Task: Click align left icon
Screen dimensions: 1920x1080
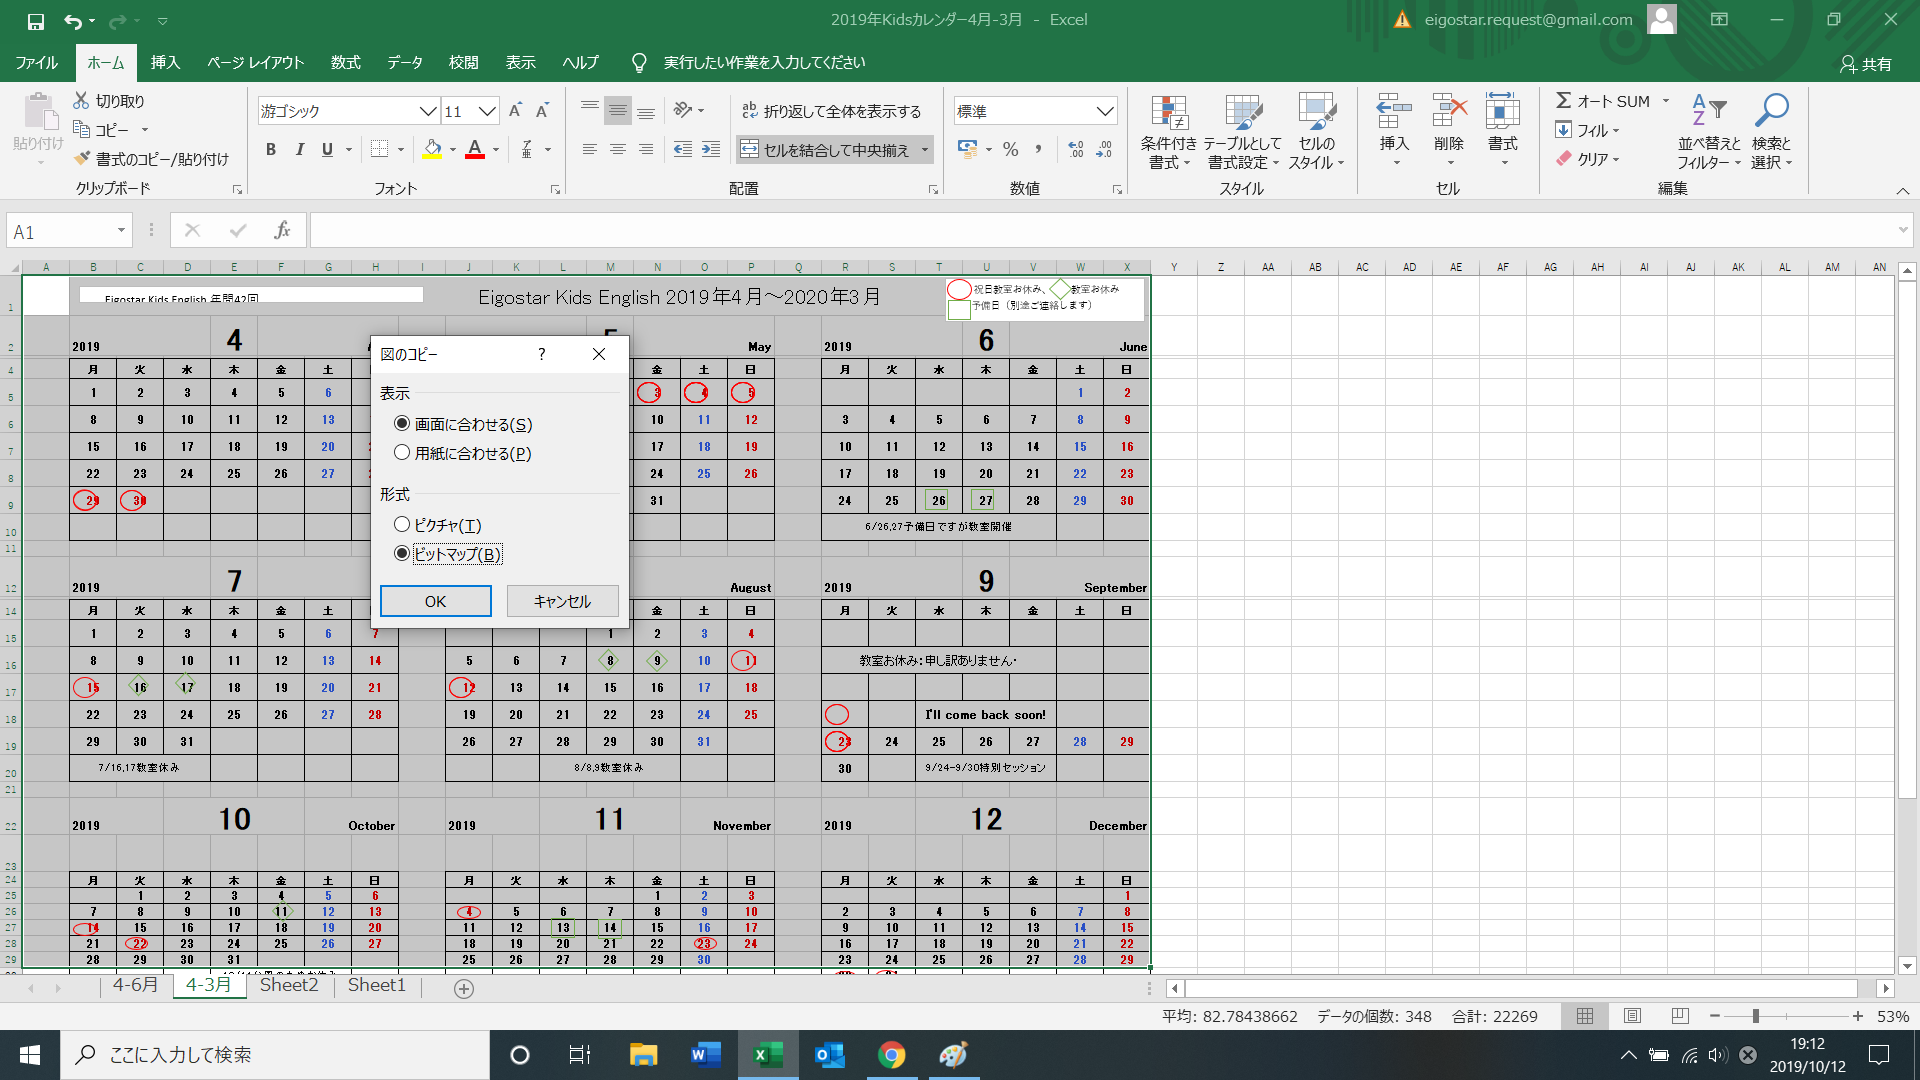Action: (x=590, y=150)
